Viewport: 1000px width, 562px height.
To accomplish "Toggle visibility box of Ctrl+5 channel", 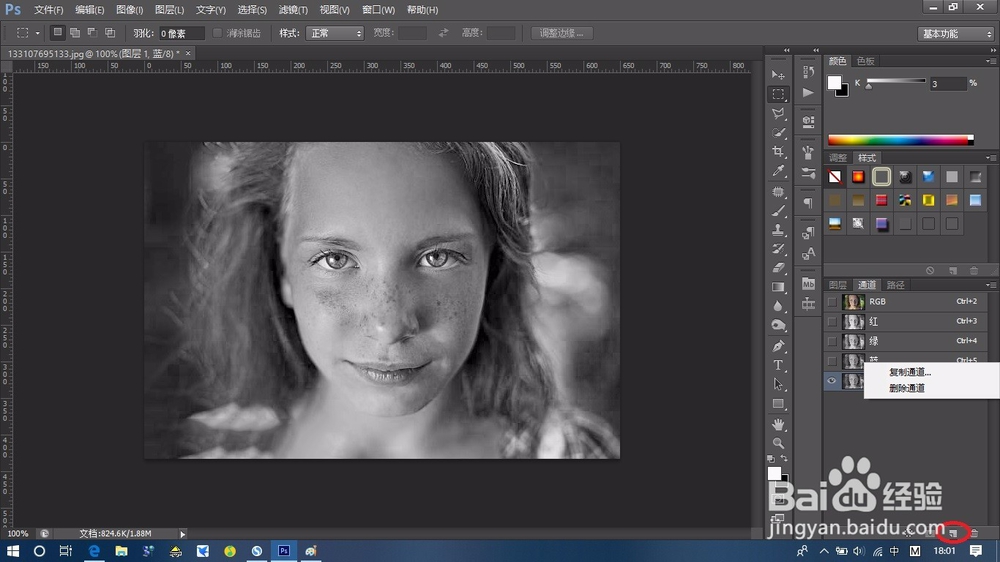I will coord(832,361).
